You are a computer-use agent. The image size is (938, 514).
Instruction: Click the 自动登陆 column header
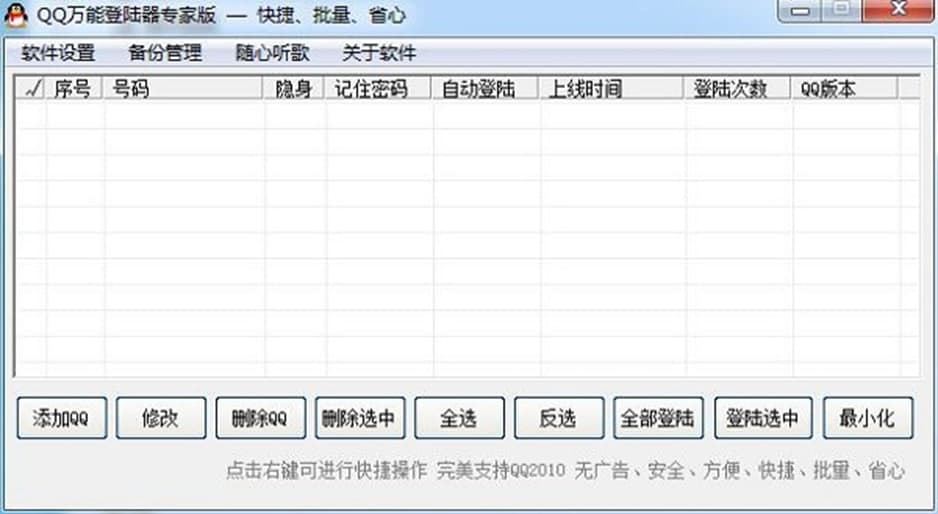tap(485, 89)
